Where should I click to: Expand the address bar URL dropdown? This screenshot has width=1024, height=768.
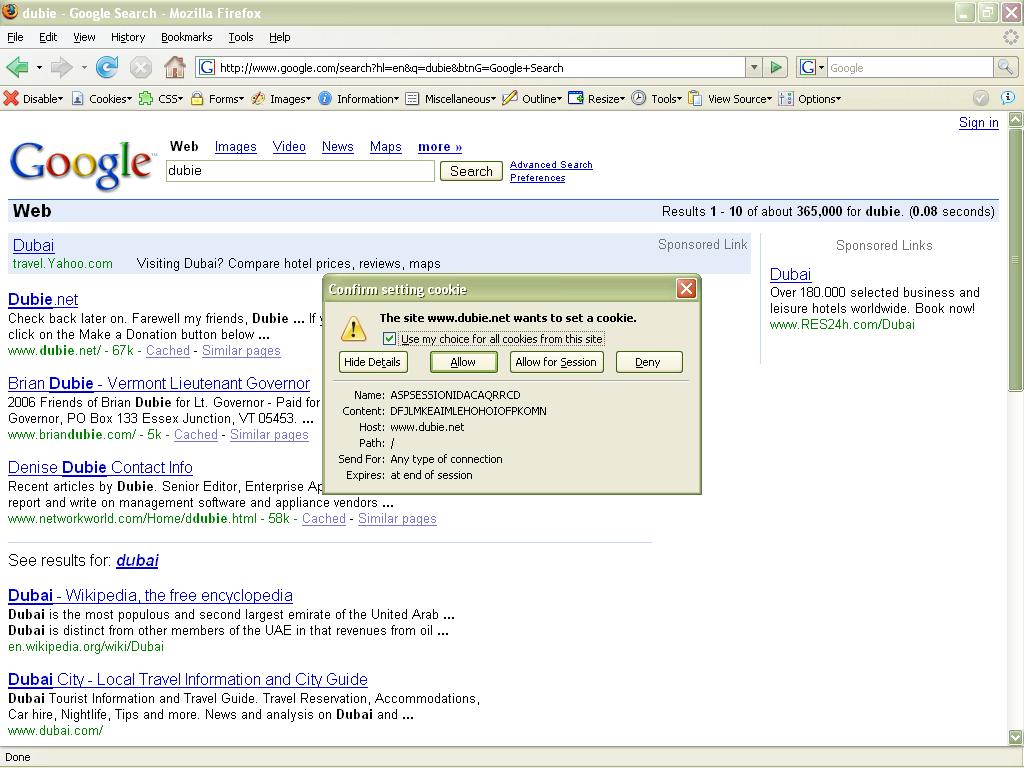click(754, 67)
